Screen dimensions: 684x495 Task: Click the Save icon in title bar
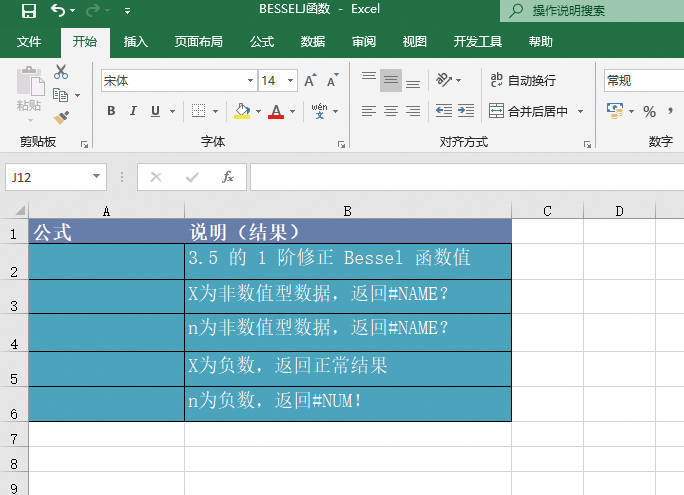pos(28,11)
